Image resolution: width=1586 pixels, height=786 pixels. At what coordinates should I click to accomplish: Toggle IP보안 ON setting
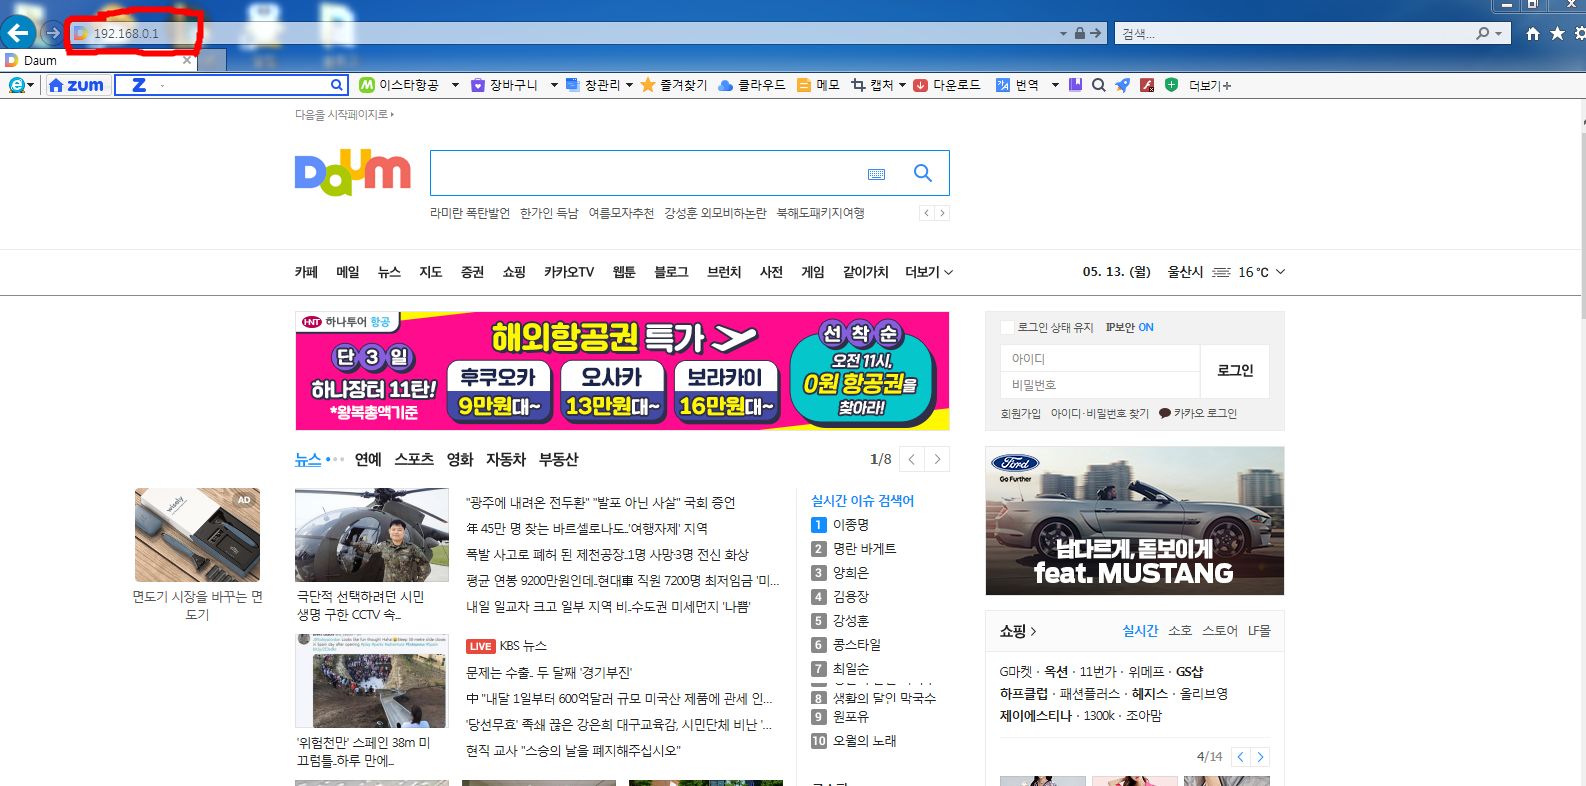pyautogui.click(x=1130, y=327)
